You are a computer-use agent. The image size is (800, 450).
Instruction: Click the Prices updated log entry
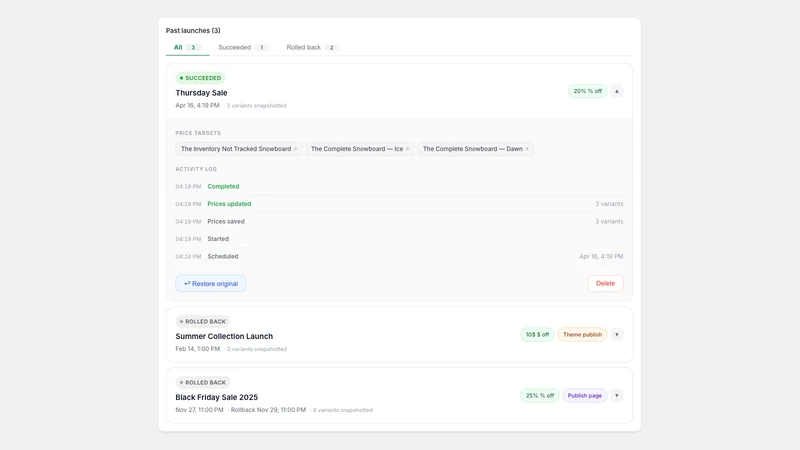[x=229, y=204]
